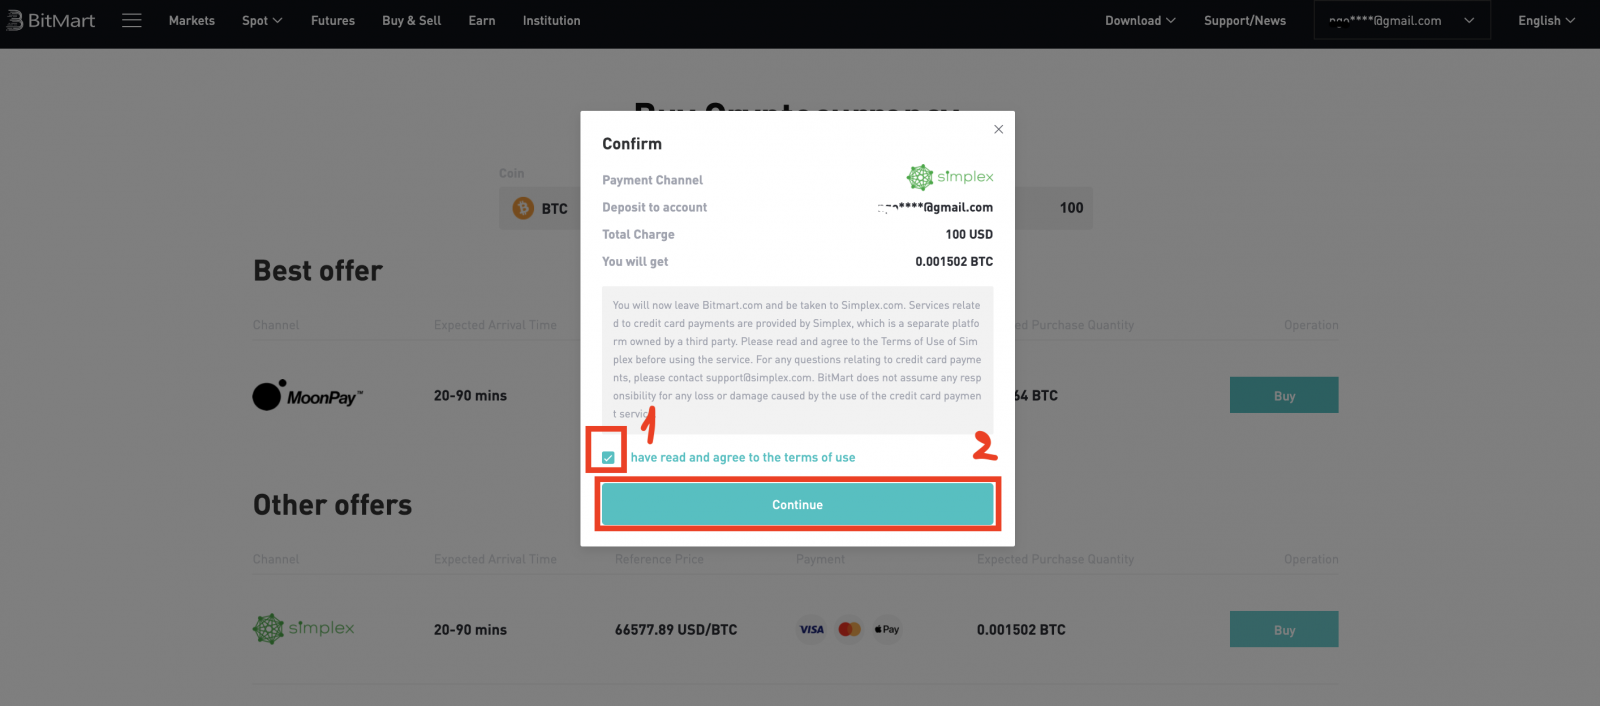The image size is (1600, 706).
Task: Close the Confirm dialog with X
Action: point(998,129)
